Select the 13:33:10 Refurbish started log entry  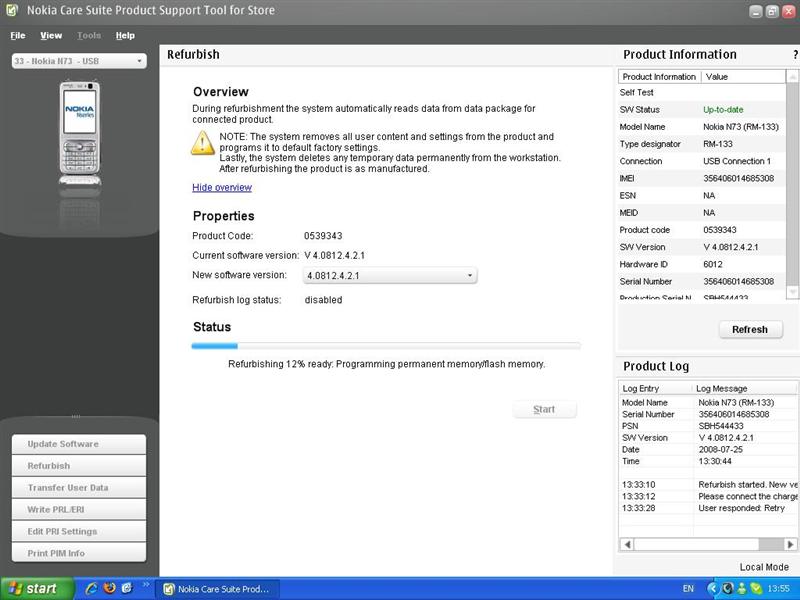point(708,485)
